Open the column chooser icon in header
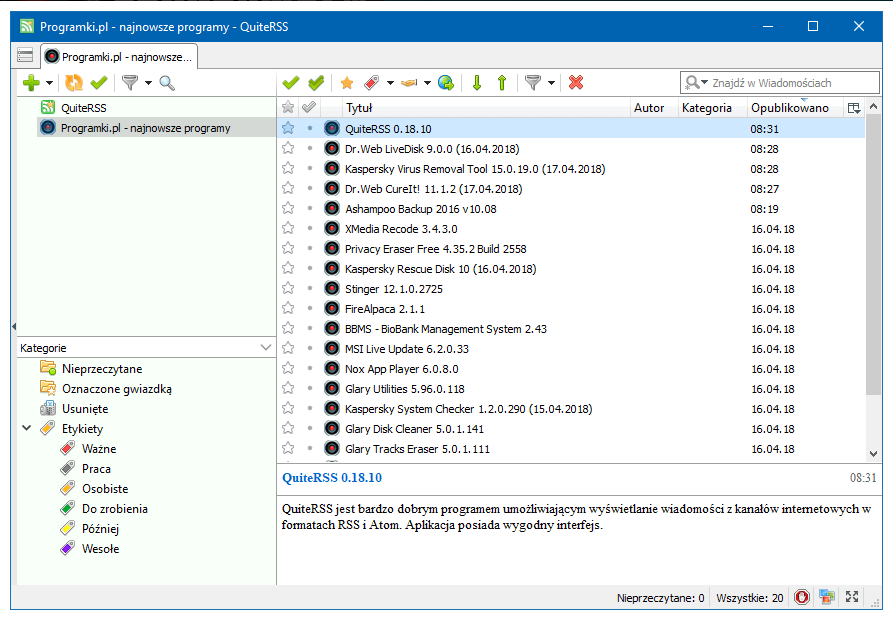Viewport: 893px width, 619px height. 854,108
